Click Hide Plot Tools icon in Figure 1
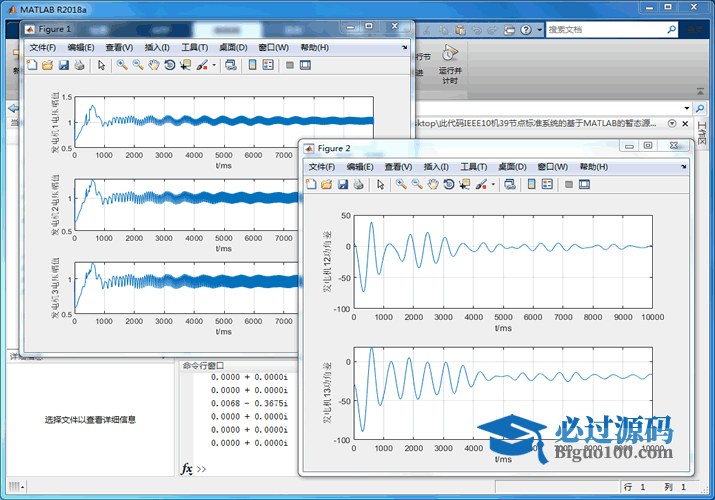Image resolution: width=715 pixels, height=500 pixels. 290,65
